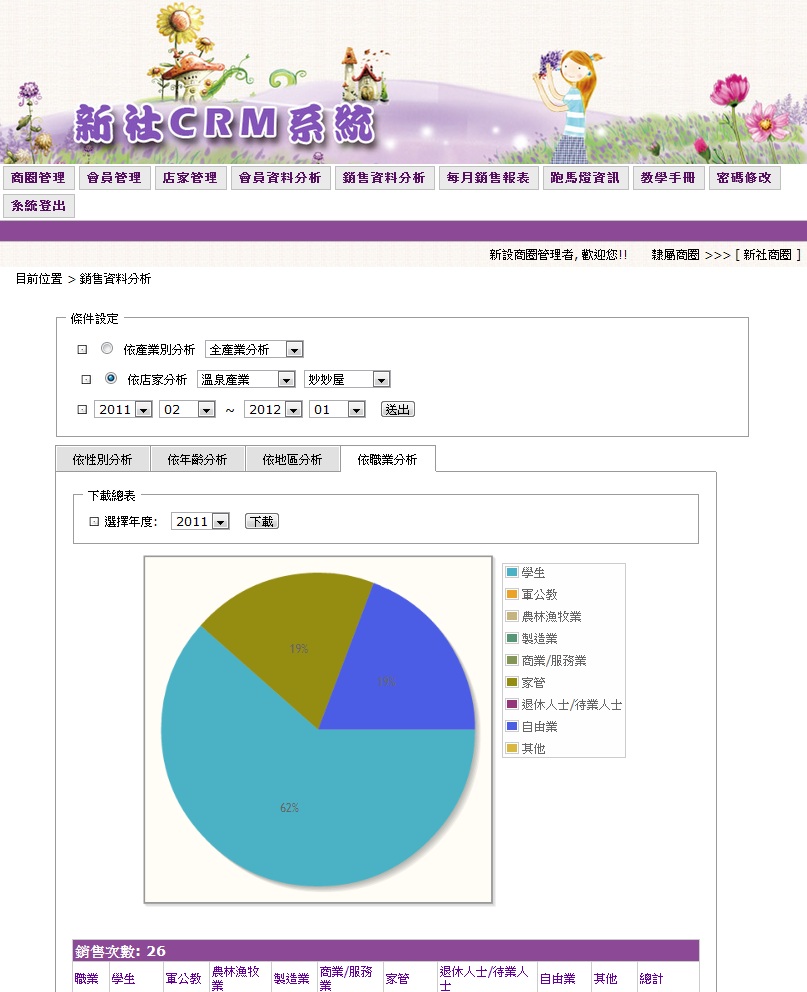This screenshot has height=992, width=807.
Task: Expand the 溫泉產業 industry dropdown
Action: pyautogui.click(x=246, y=379)
